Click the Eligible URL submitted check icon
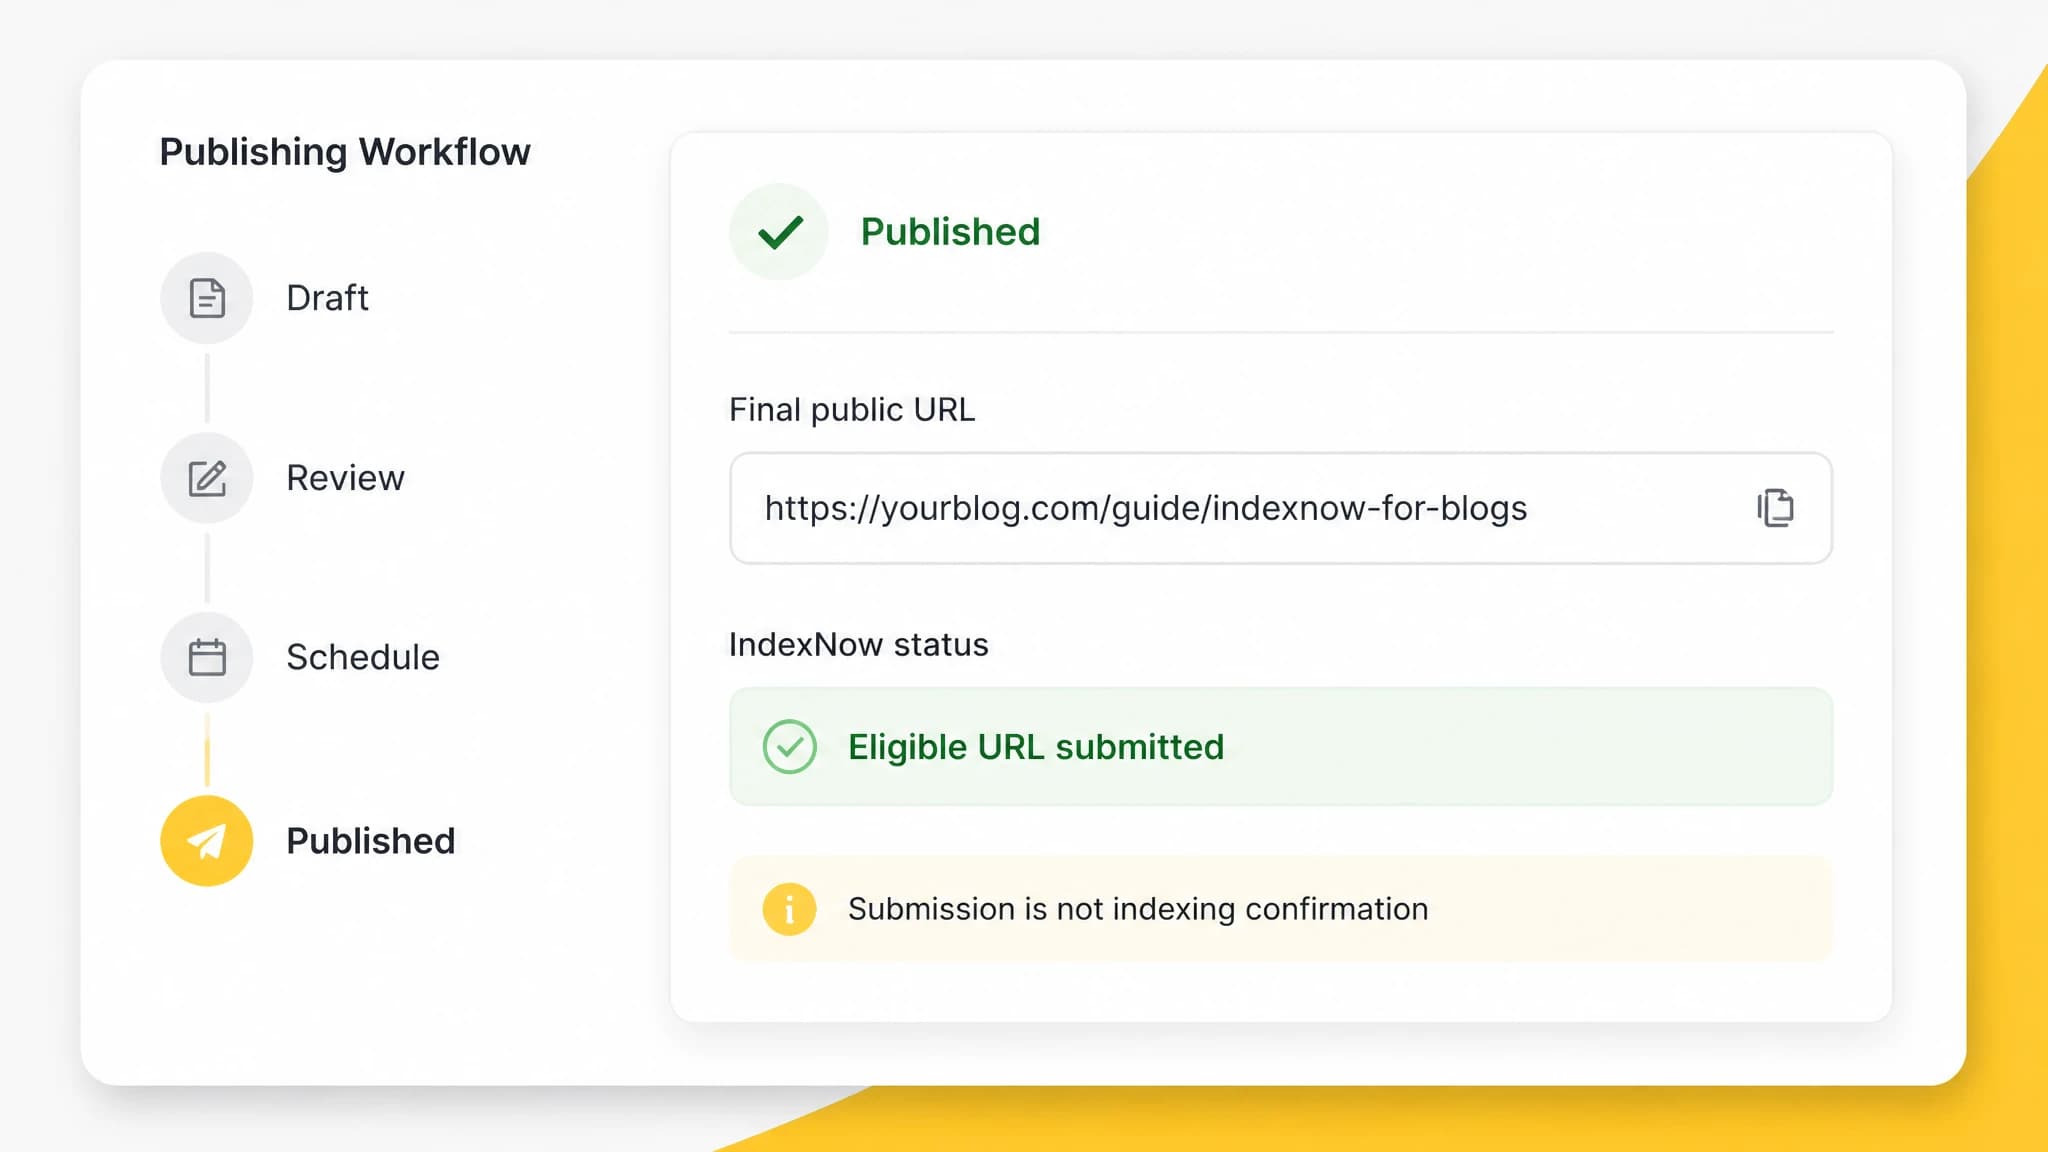The width and height of the screenshot is (2048, 1152). coord(789,747)
